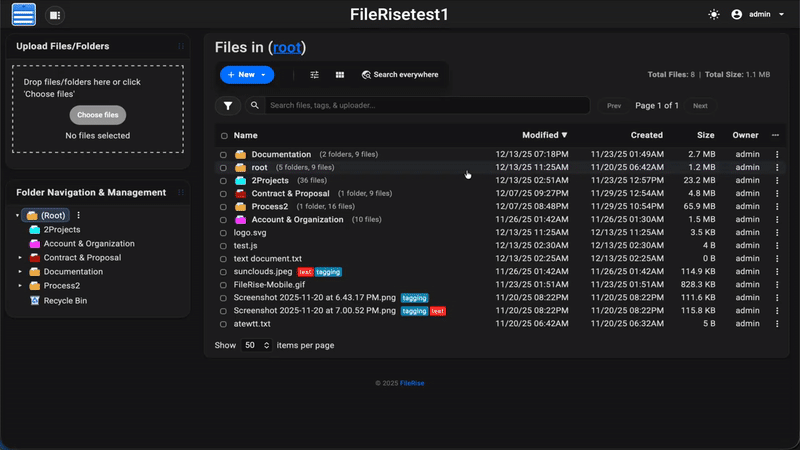Select the root folder row checkbox

point(223,168)
